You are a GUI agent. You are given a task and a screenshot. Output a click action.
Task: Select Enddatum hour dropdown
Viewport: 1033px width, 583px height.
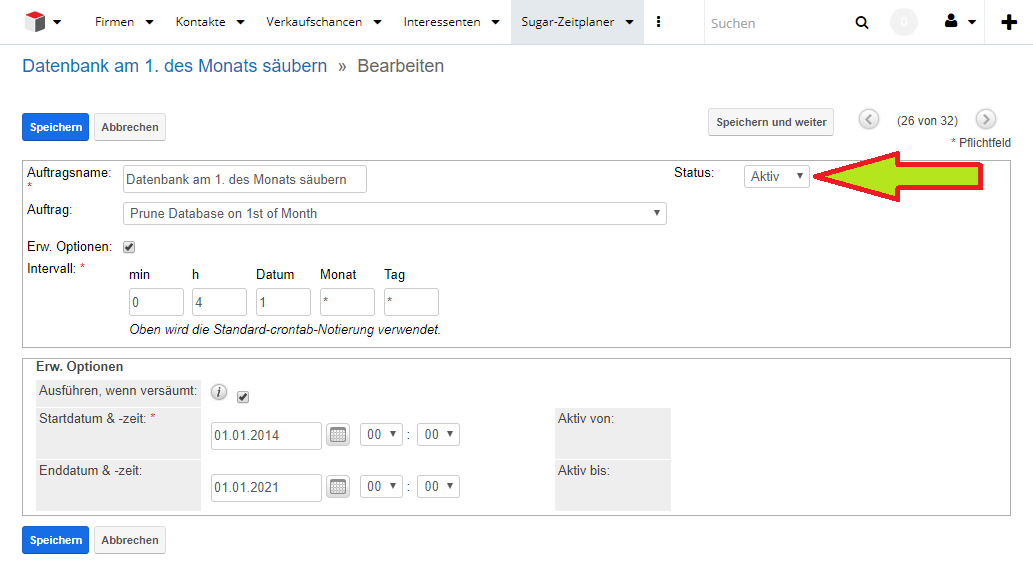click(381, 486)
